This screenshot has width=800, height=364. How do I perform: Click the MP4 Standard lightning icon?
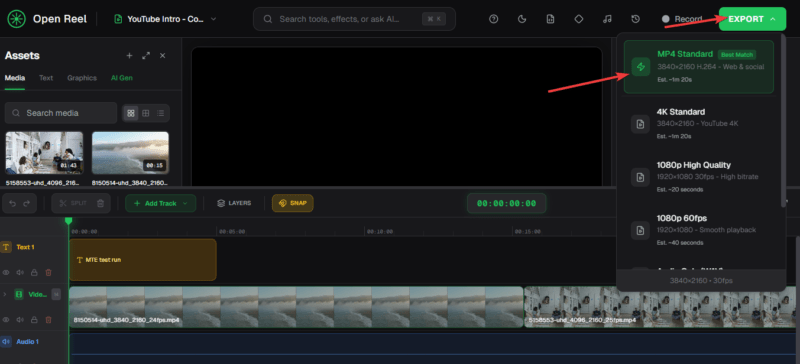[x=641, y=66]
